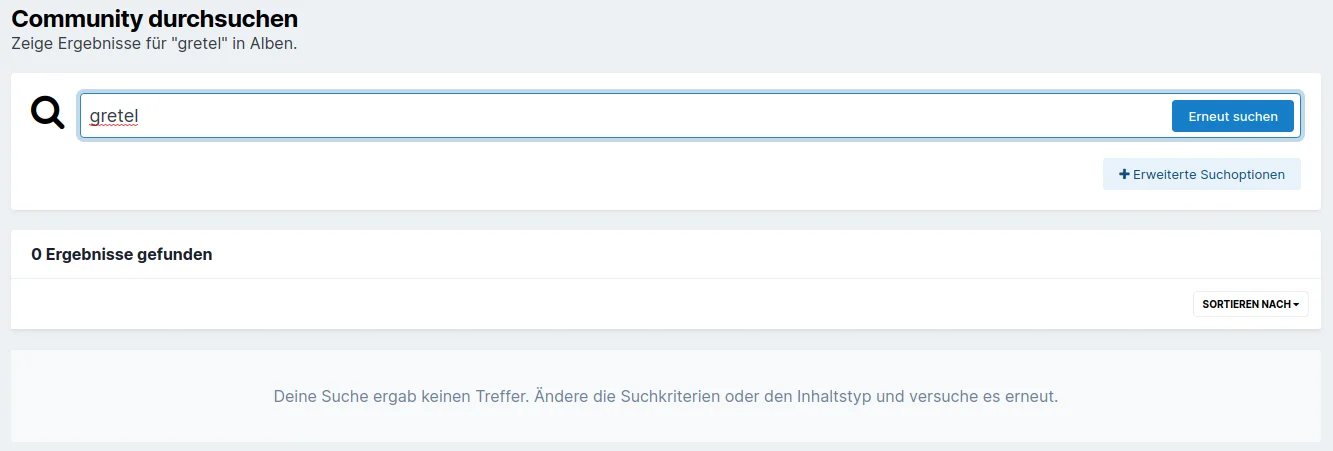Click the "0 Ergebnisse gefunden" header
Image resolution: width=1333 pixels, height=451 pixels.
(122, 254)
